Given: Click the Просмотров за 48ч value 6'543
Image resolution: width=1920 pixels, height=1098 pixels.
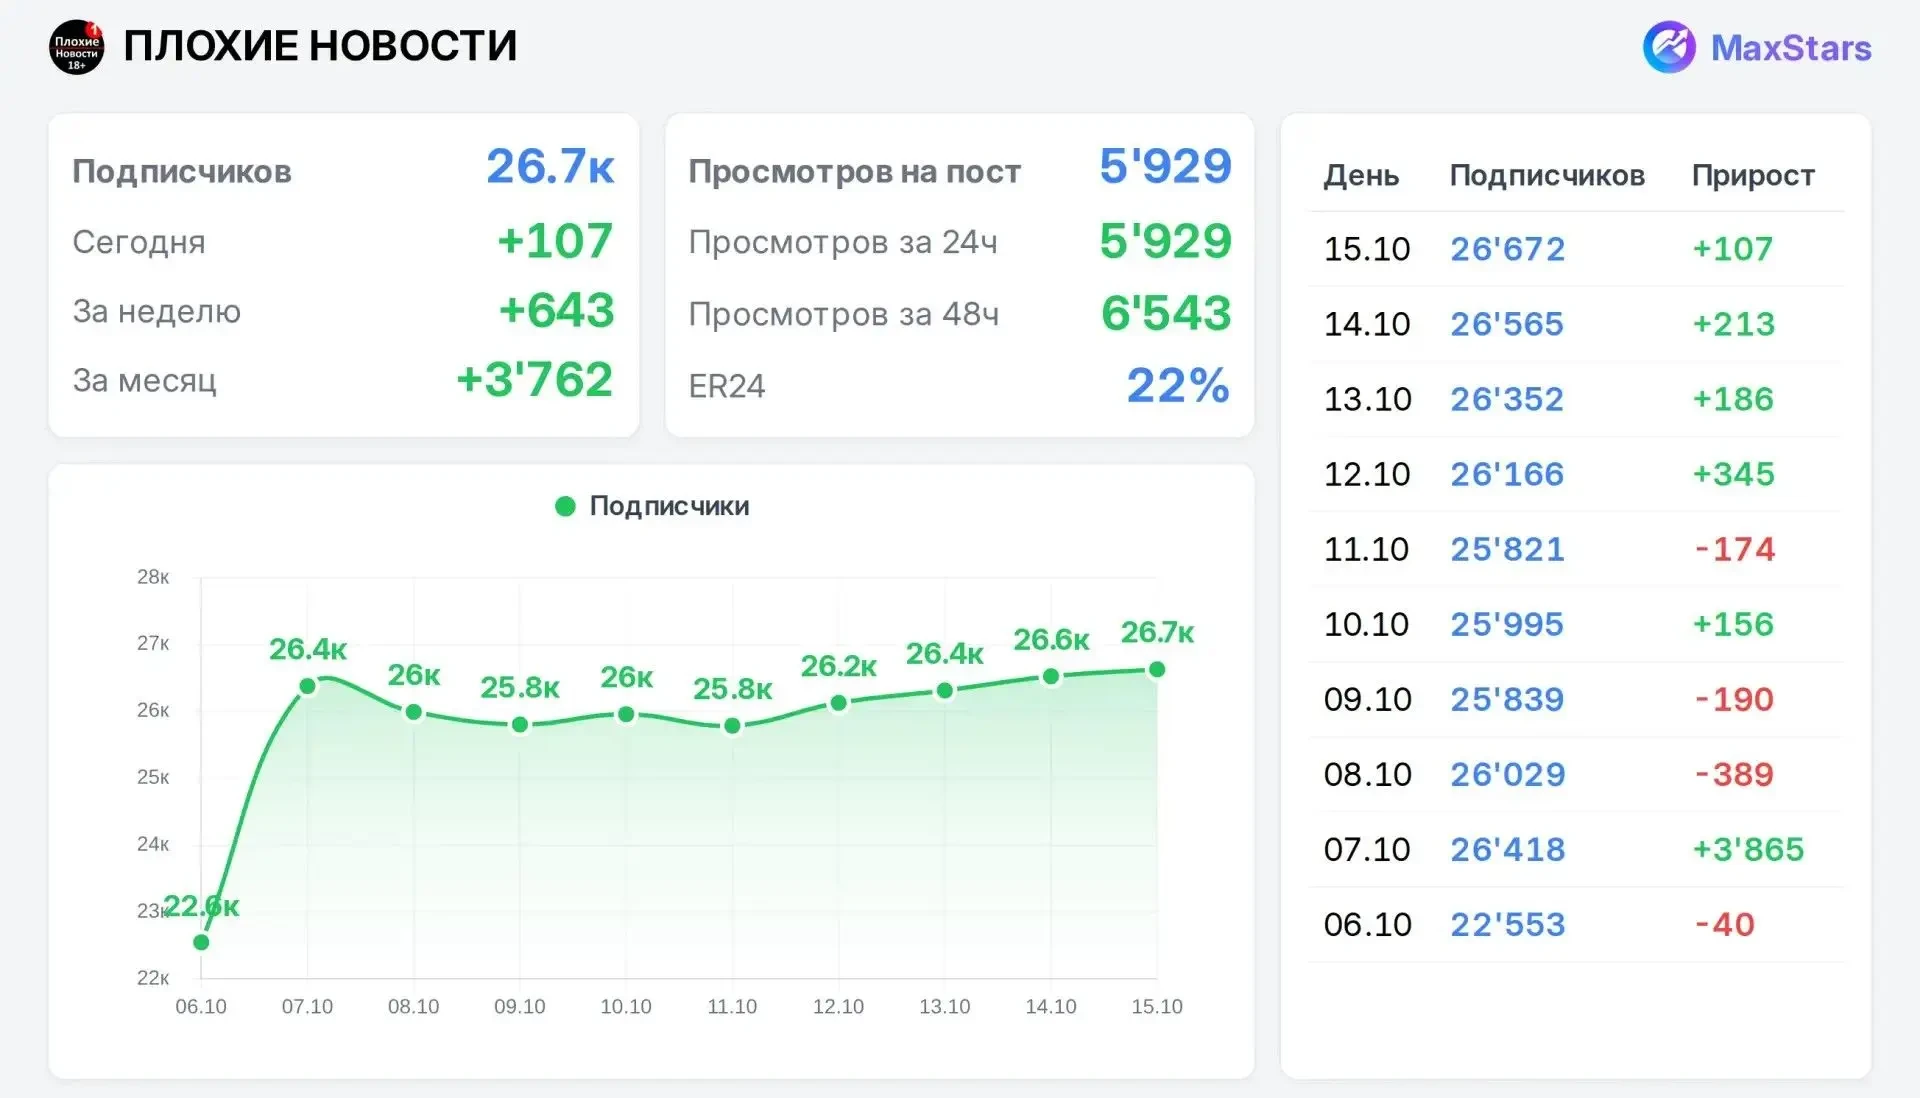Looking at the screenshot, I should click(x=1166, y=313).
